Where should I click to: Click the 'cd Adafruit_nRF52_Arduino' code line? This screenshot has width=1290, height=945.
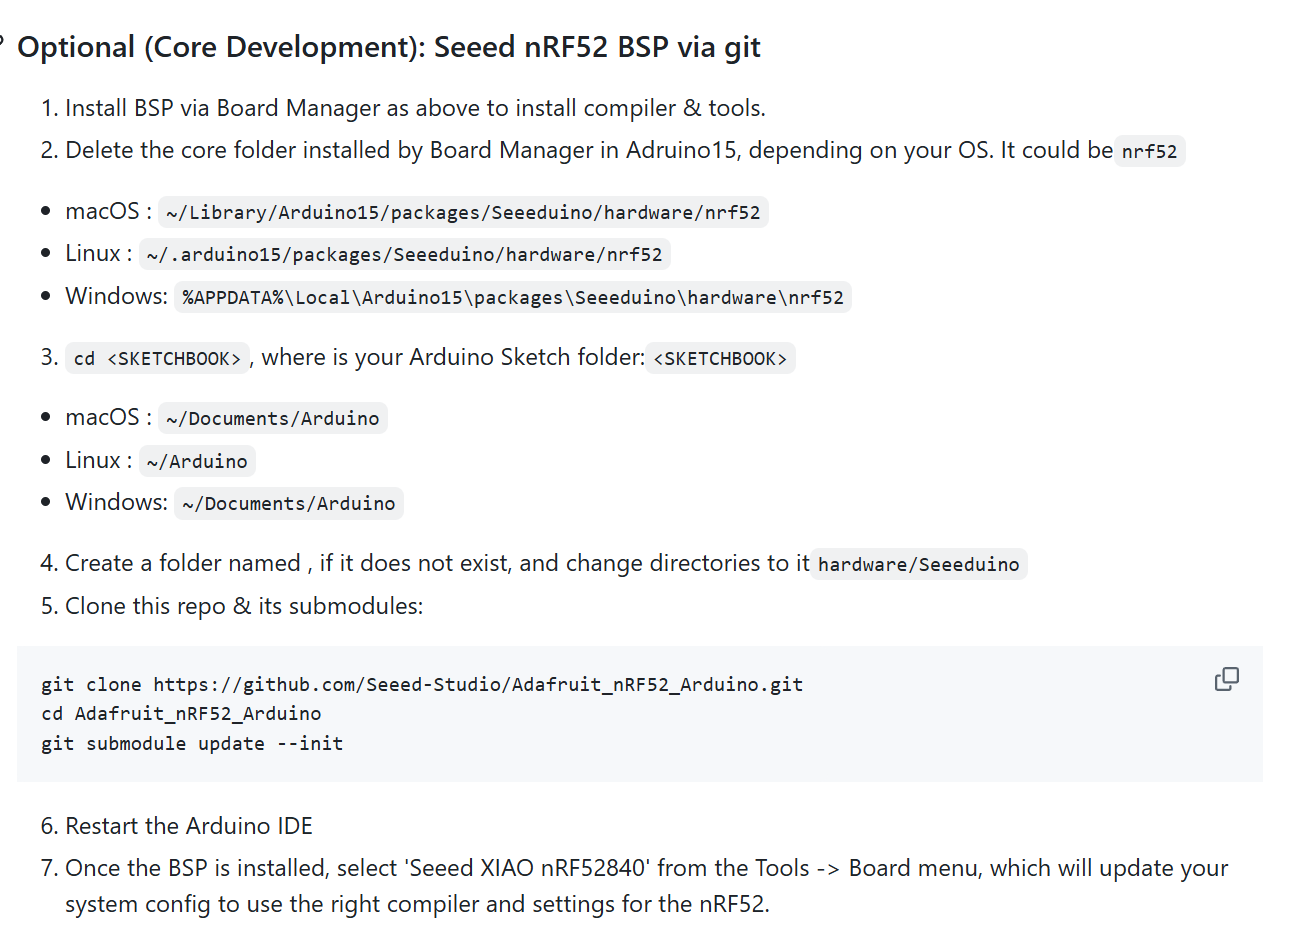click(x=181, y=713)
